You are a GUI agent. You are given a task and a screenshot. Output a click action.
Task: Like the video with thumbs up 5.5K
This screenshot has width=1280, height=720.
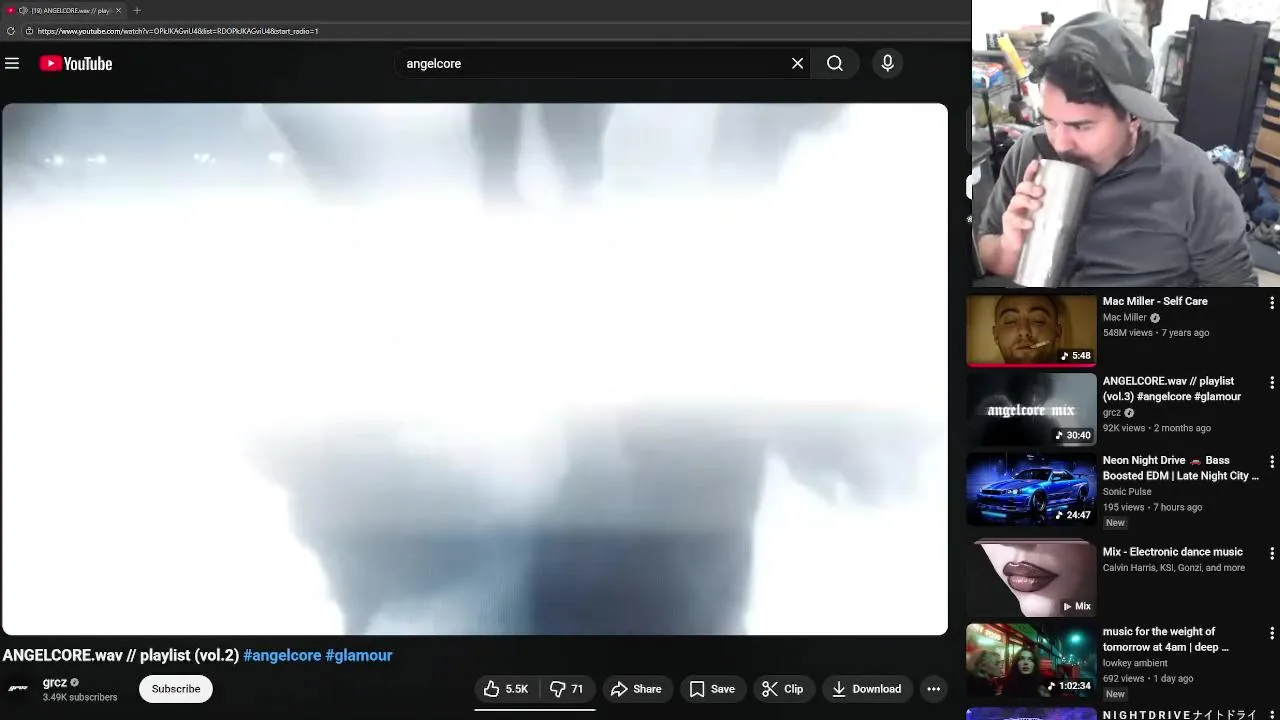point(506,689)
